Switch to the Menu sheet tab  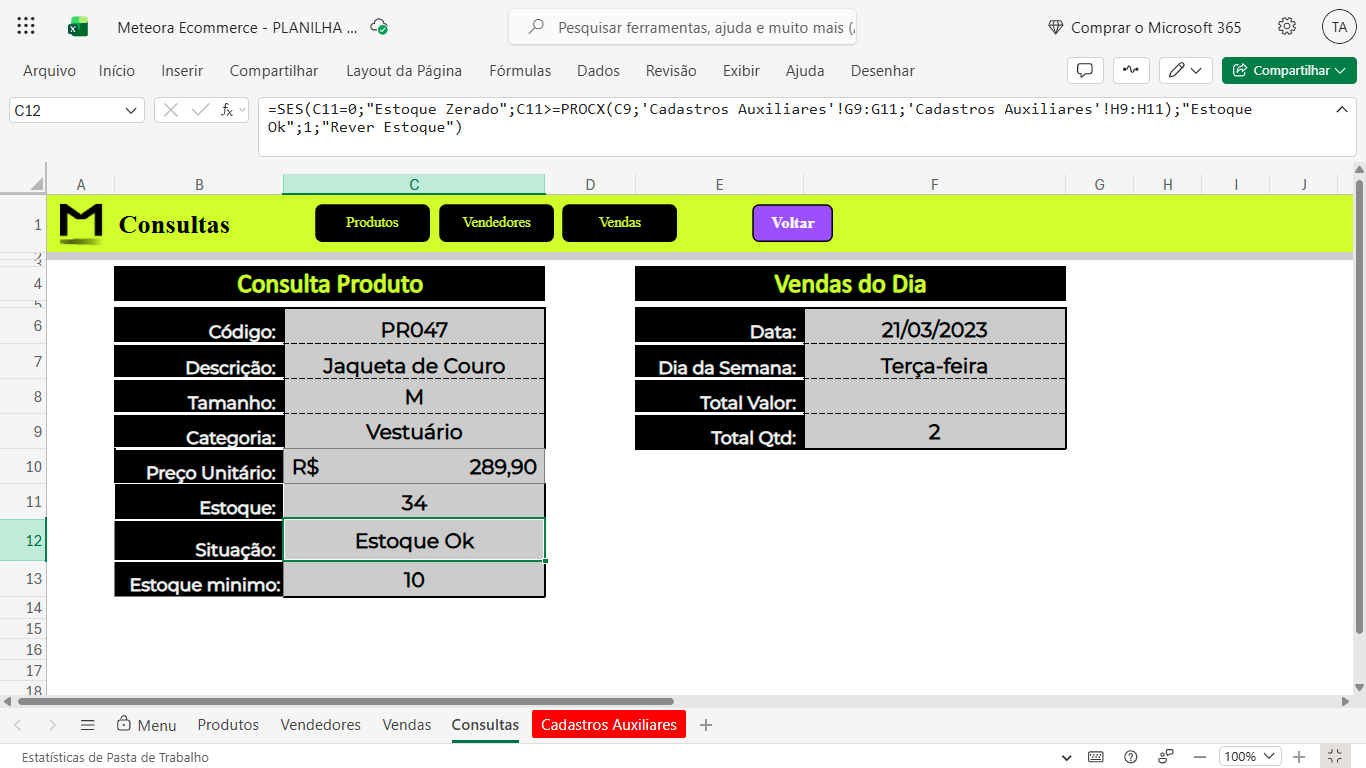[x=146, y=725]
